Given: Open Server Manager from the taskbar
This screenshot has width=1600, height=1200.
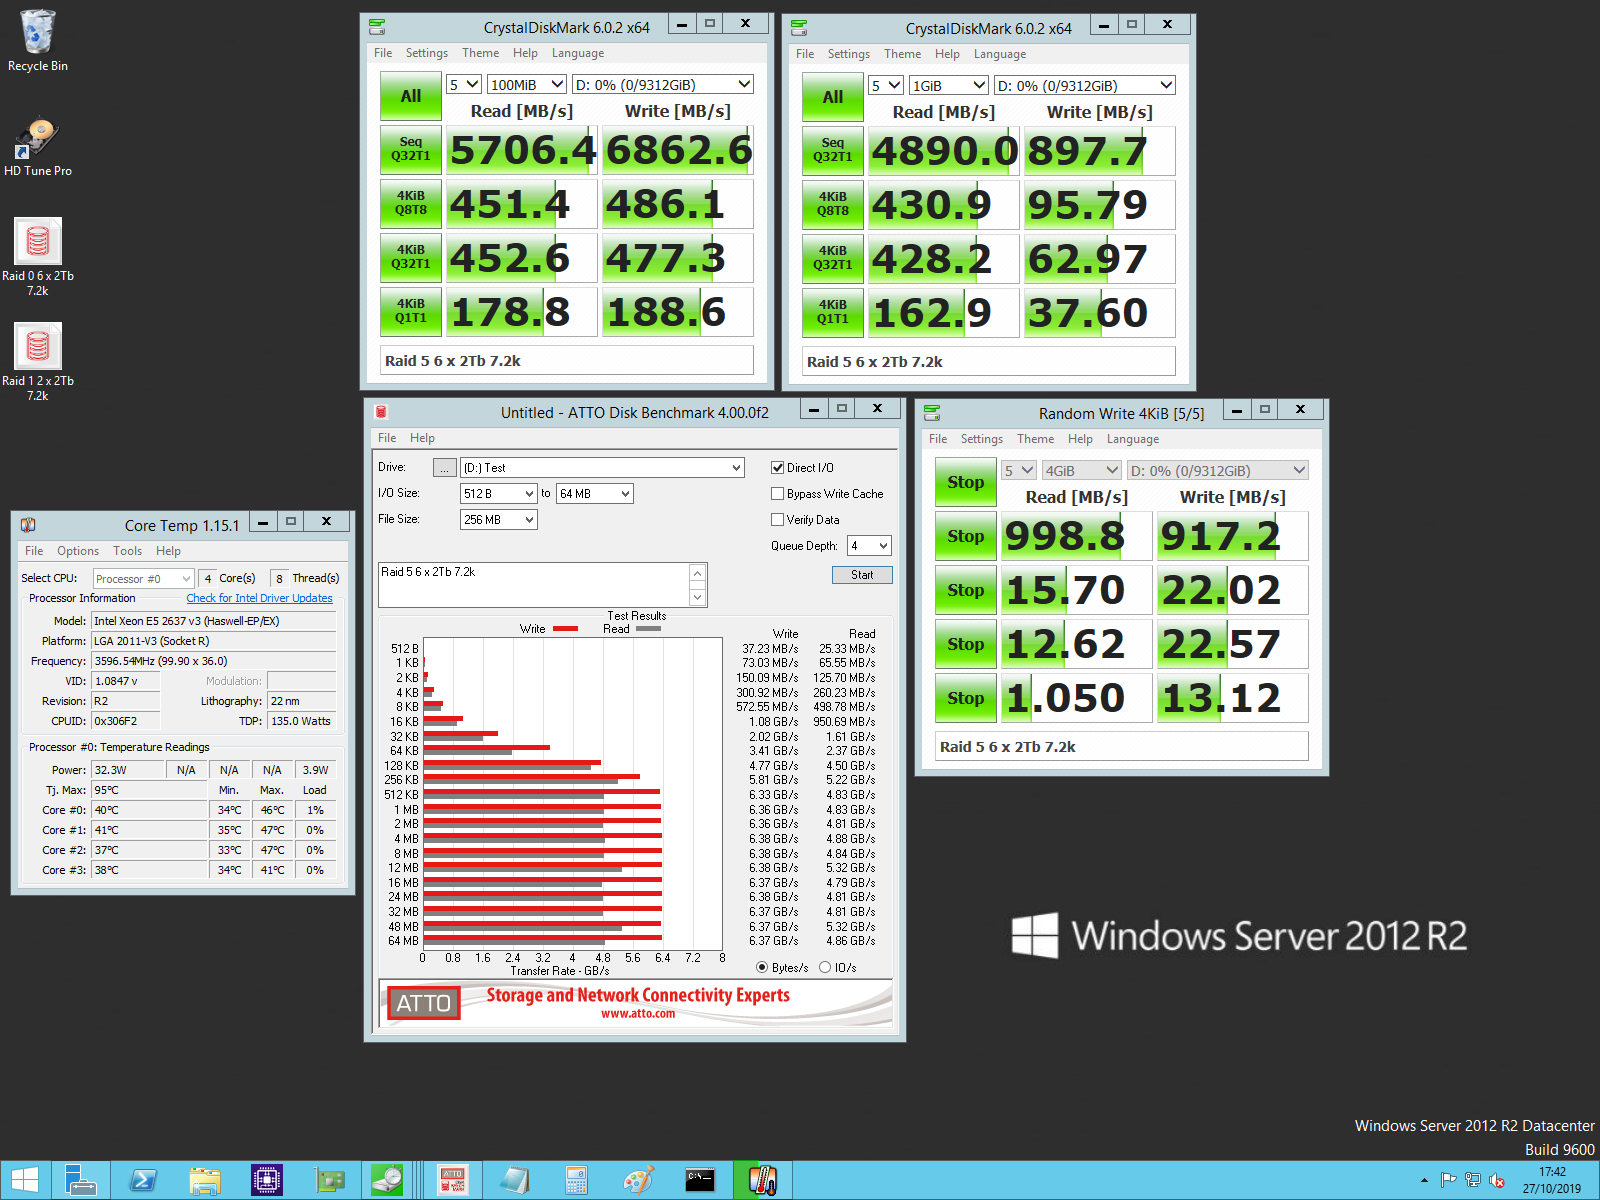Looking at the screenshot, I should (80, 1181).
